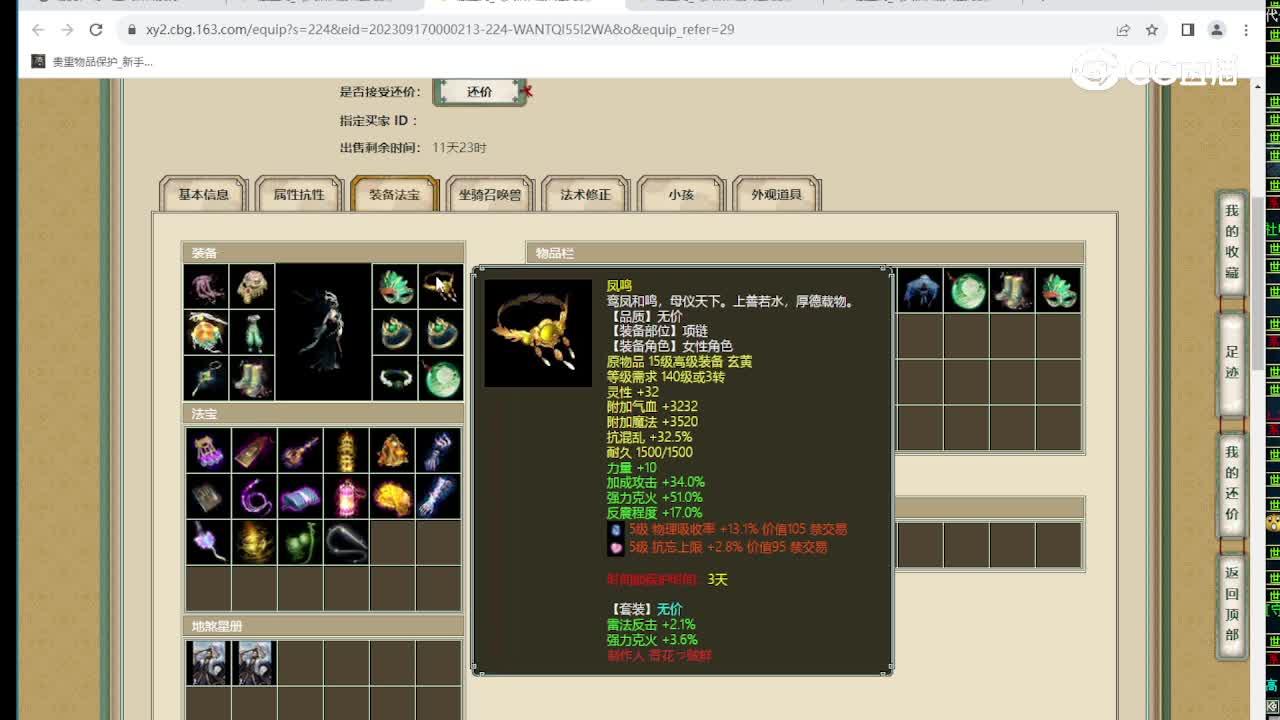The height and width of the screenshot is (720, 1280).
Task: Select the green feather mask equipment icon
Action: click(x=395, y=287)
